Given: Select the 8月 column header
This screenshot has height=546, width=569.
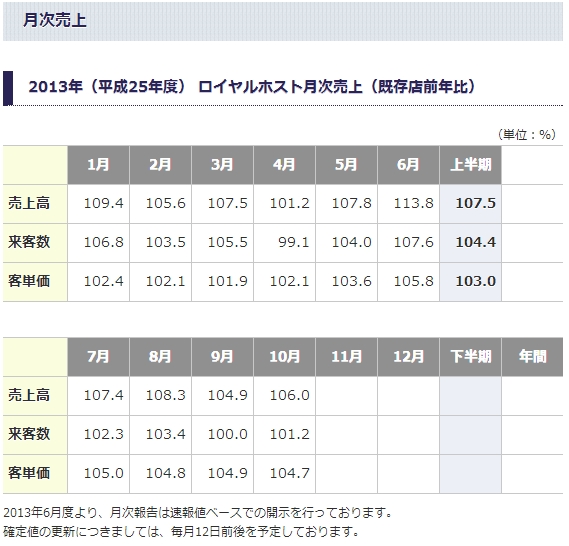Looking at the screenshot, I should [x=160, y=357].
